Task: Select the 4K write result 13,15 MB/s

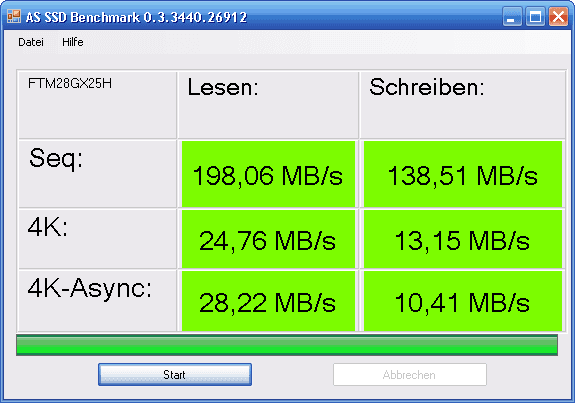Action: (x=463, y=239)
